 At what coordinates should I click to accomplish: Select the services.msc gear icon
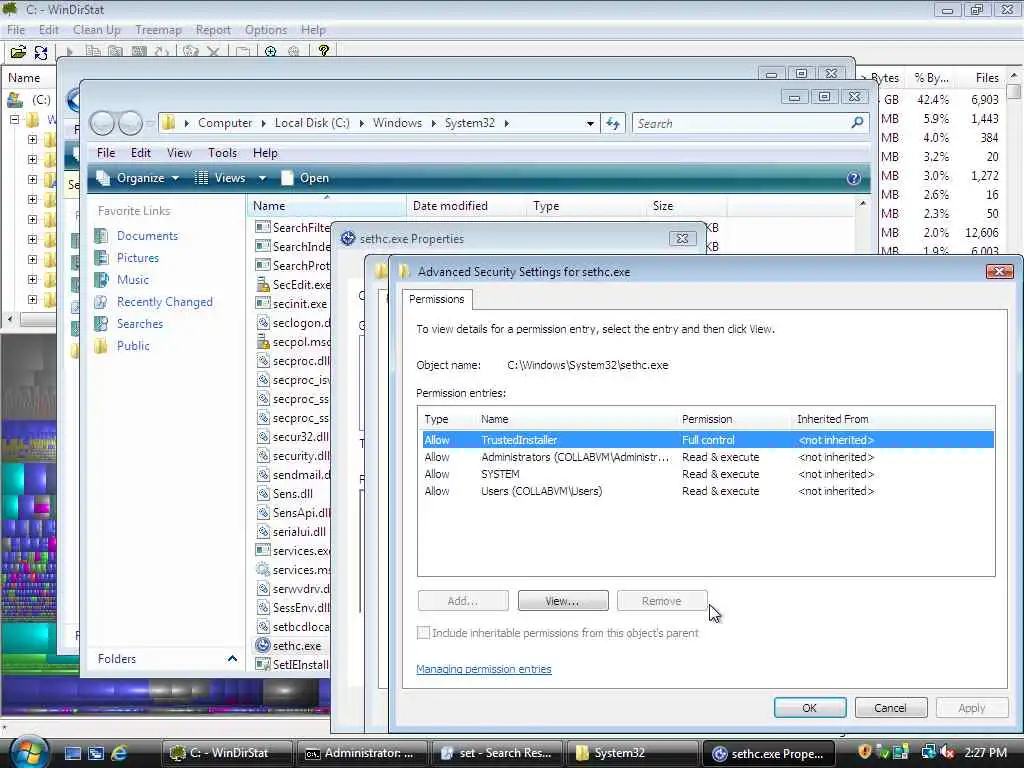click(263, 569)
